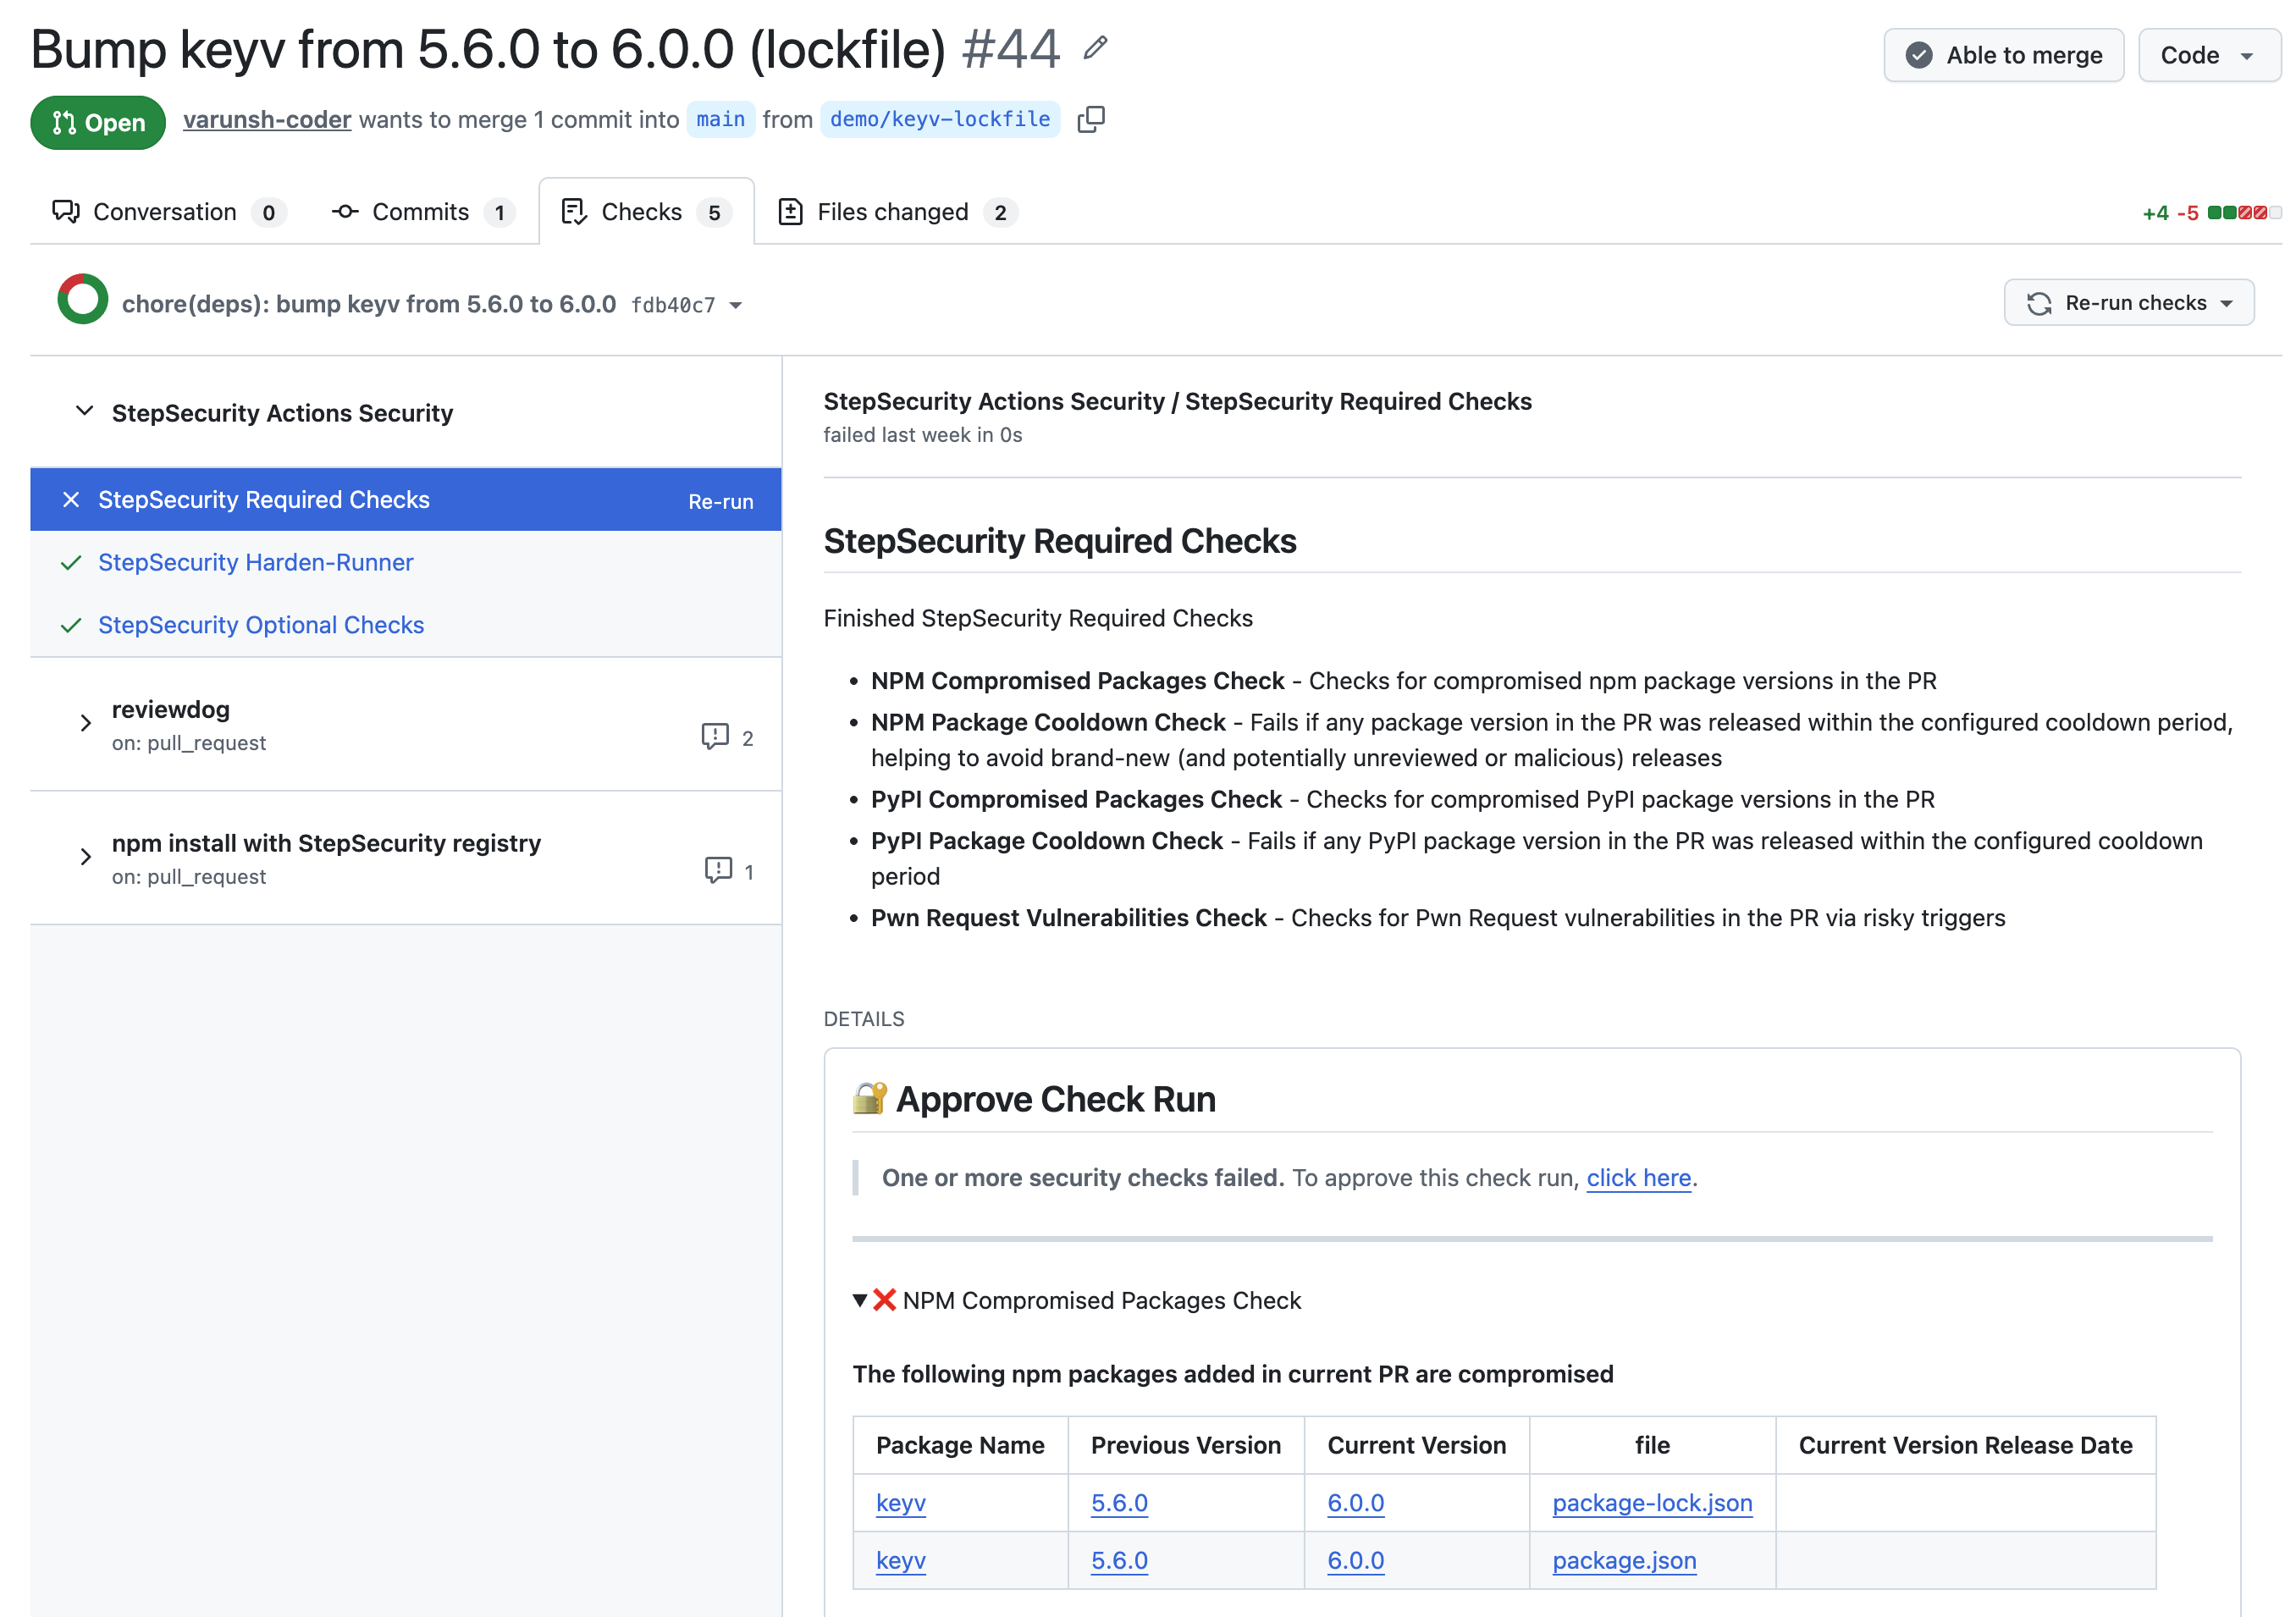This screenshot has width=2296, height=1617.
Task: Click the lock emoji beside Approve Check Run
Action: pos(869,1098)
